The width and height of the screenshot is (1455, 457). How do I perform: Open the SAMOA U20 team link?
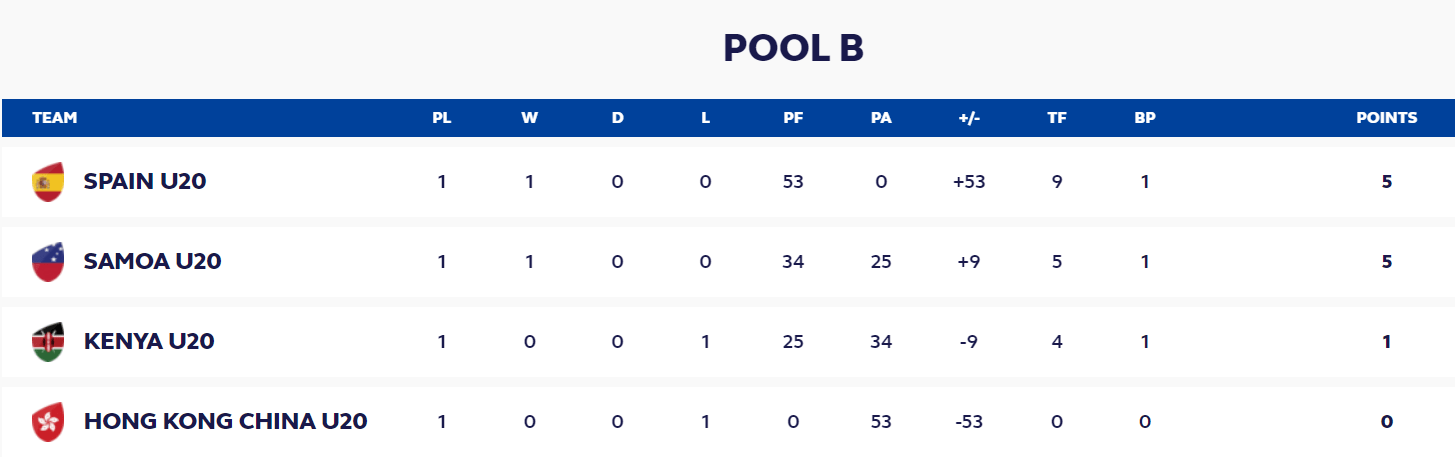(x=153, y=262)
